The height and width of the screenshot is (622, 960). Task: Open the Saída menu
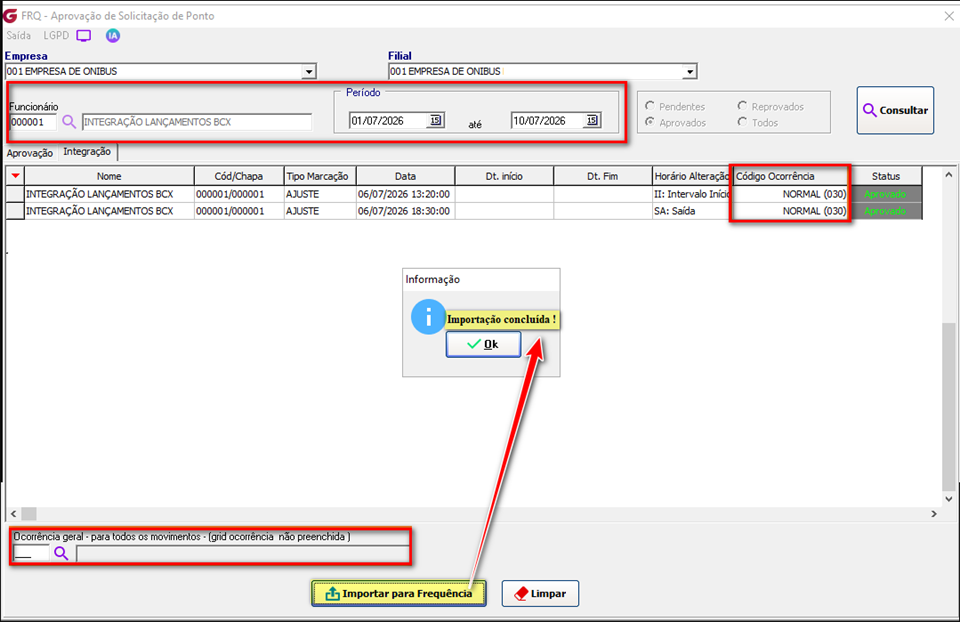pyautogui.click(x=18, y=36)
